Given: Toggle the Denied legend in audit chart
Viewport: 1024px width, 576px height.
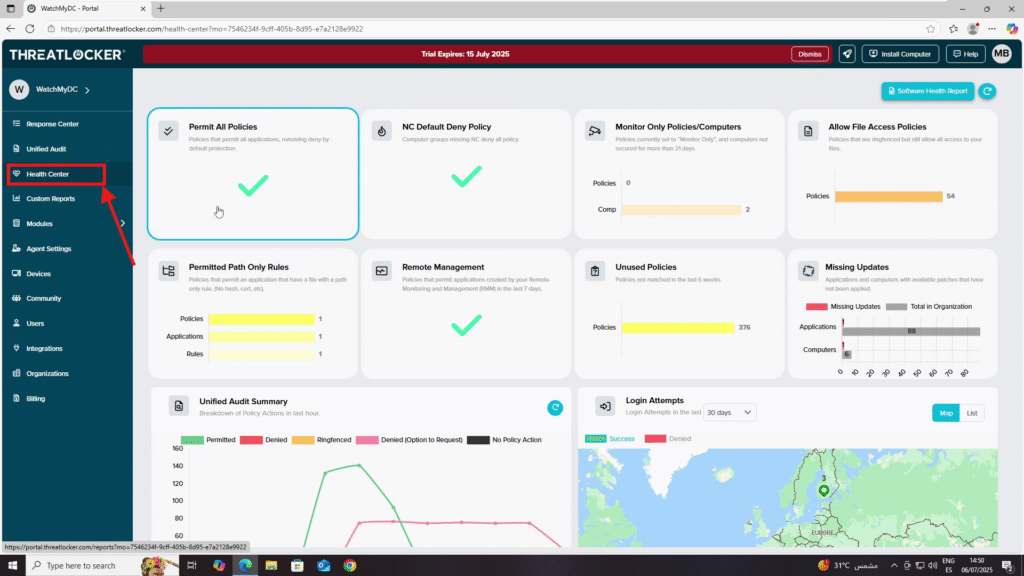Looking at the screenshot, I should point(263,440).
